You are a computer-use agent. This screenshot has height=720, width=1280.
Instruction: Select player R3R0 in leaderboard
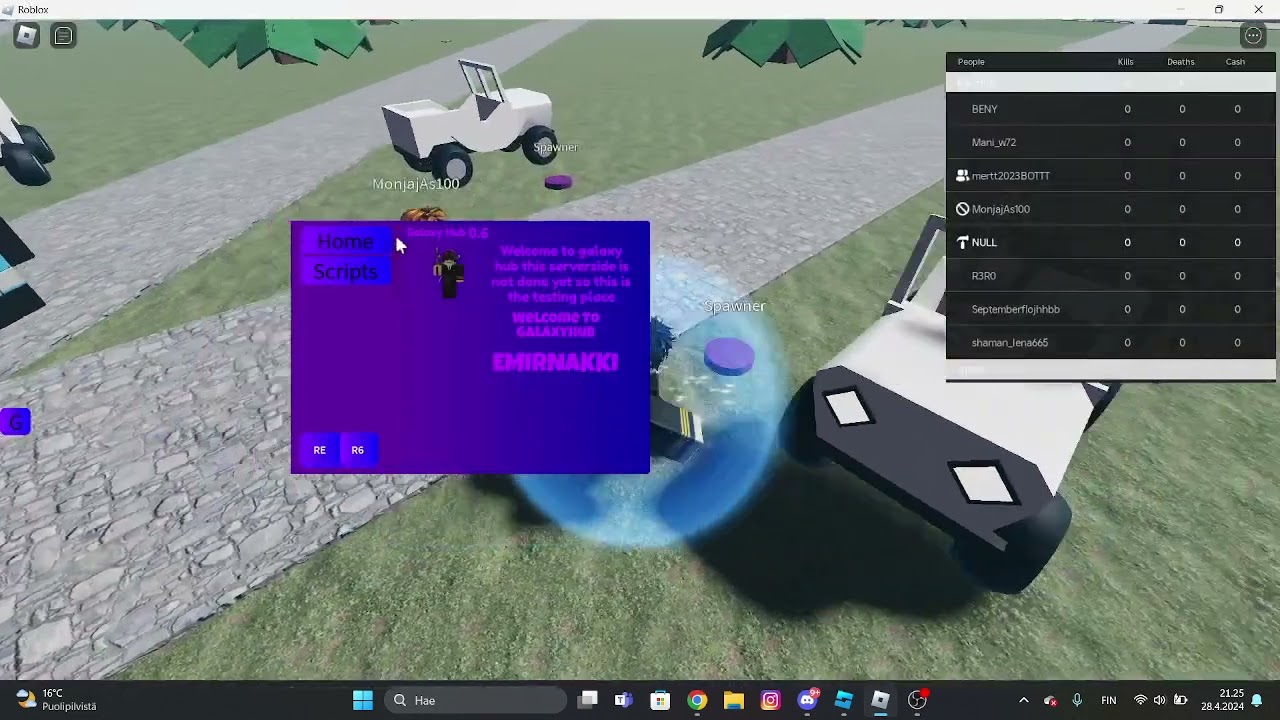pyautogui.click(x=1111, y=276)
